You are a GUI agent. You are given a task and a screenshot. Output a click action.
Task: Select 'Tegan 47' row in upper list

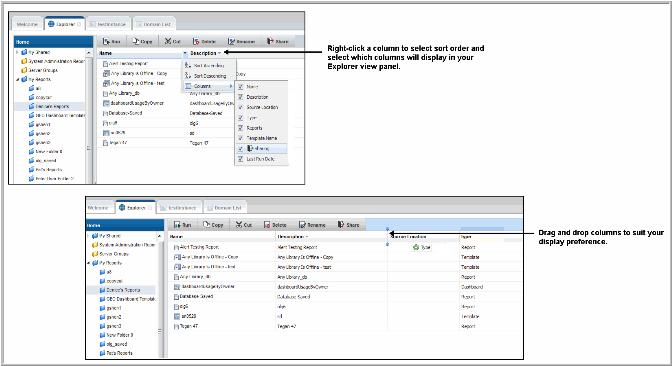coord(200,143)
